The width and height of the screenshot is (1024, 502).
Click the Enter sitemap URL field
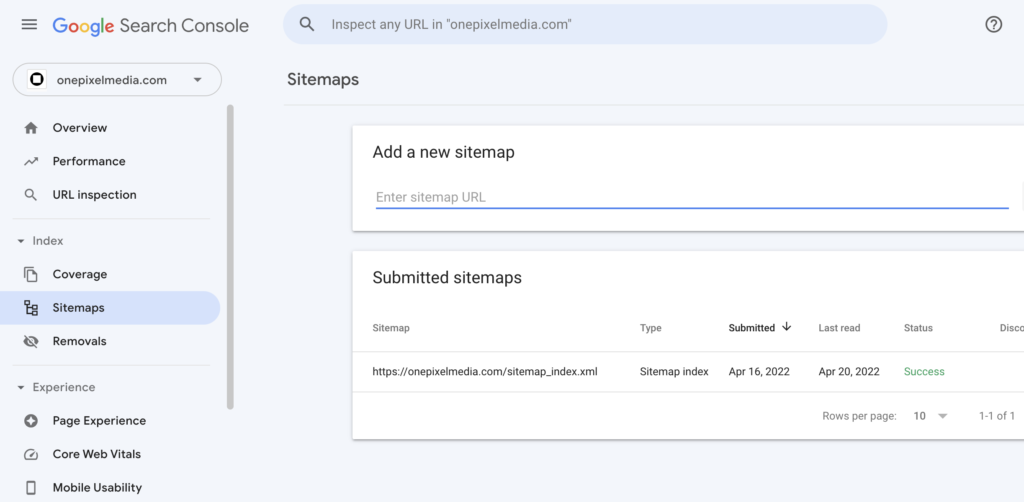tap(692, 197)
